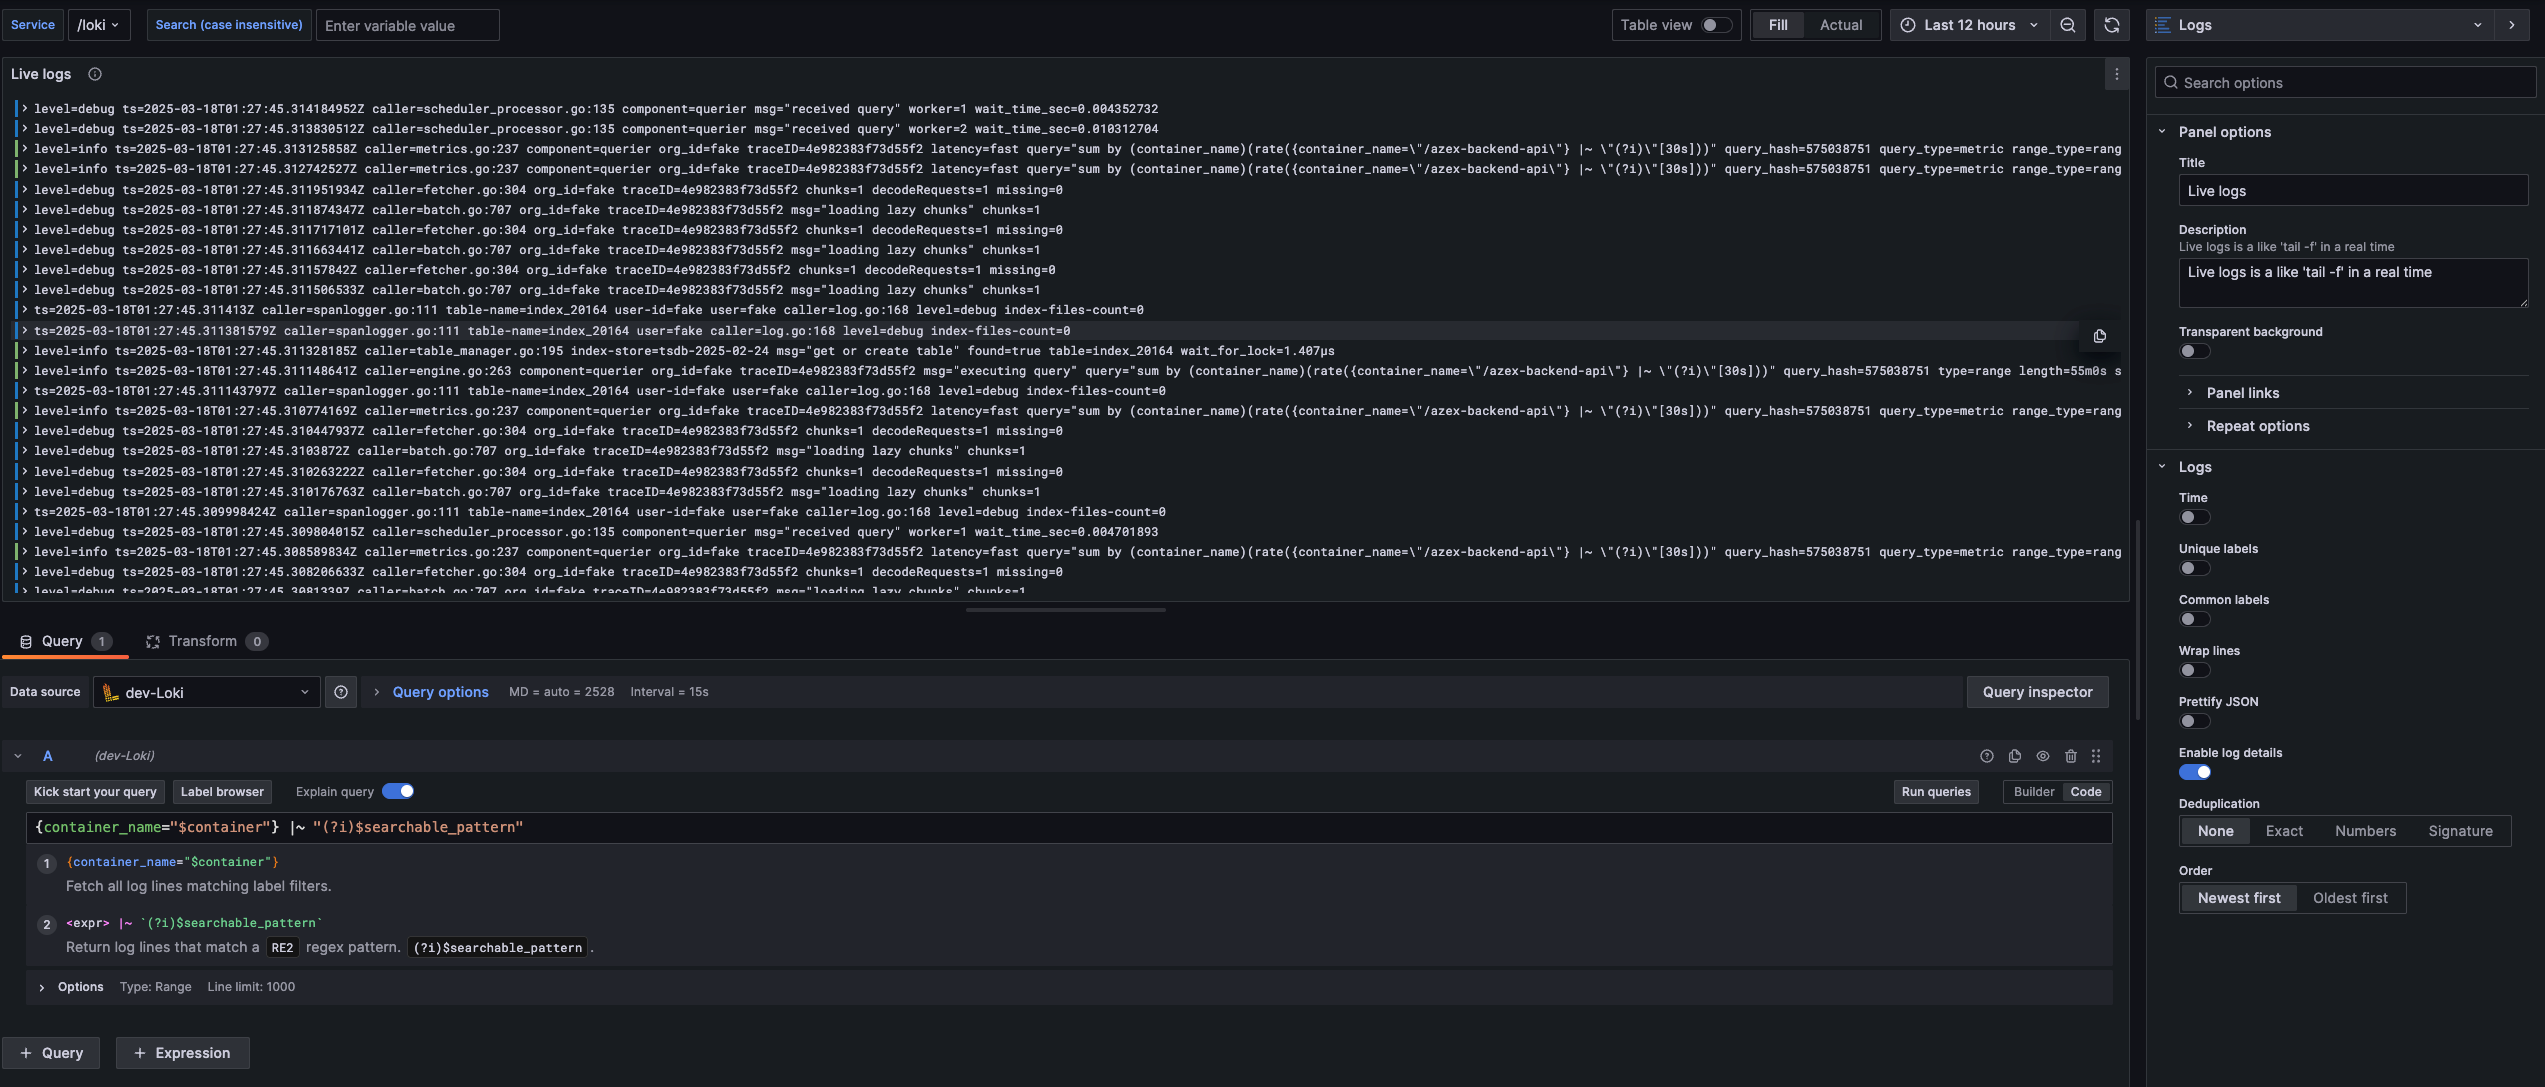Add a new Query
The image size is (2545, 1087).
coord(51,1053)
